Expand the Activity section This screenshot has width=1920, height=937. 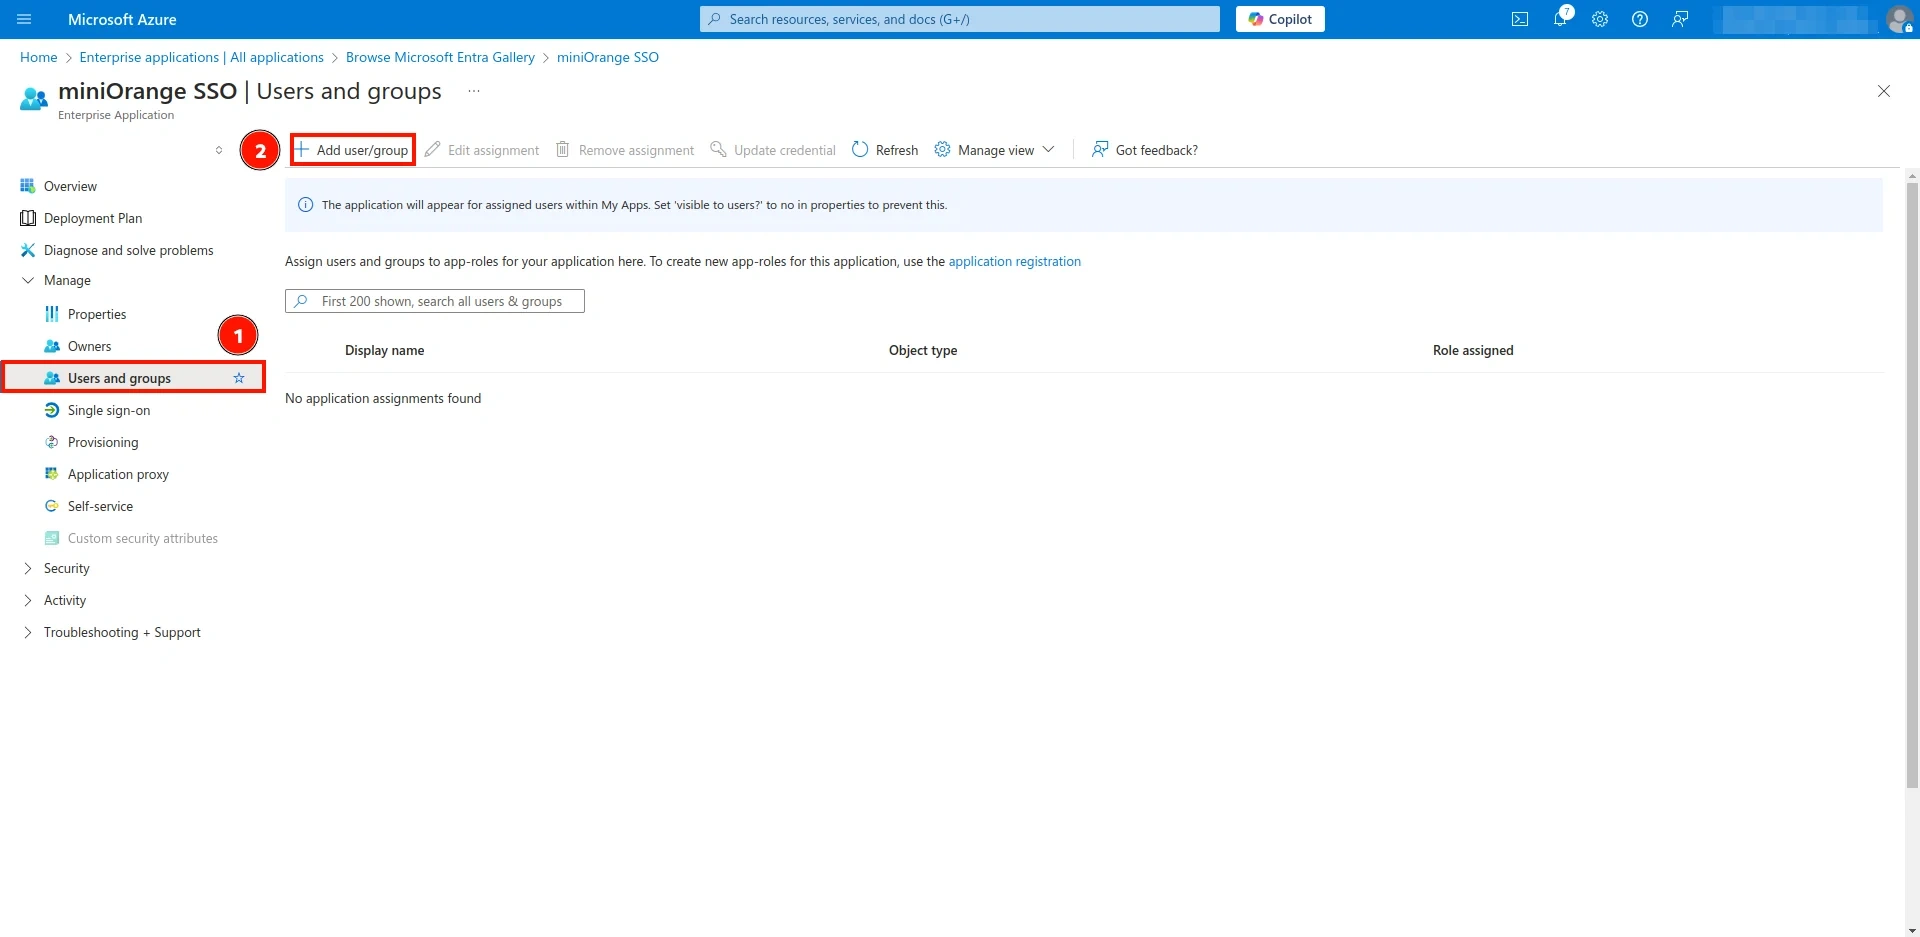[65, 600]
